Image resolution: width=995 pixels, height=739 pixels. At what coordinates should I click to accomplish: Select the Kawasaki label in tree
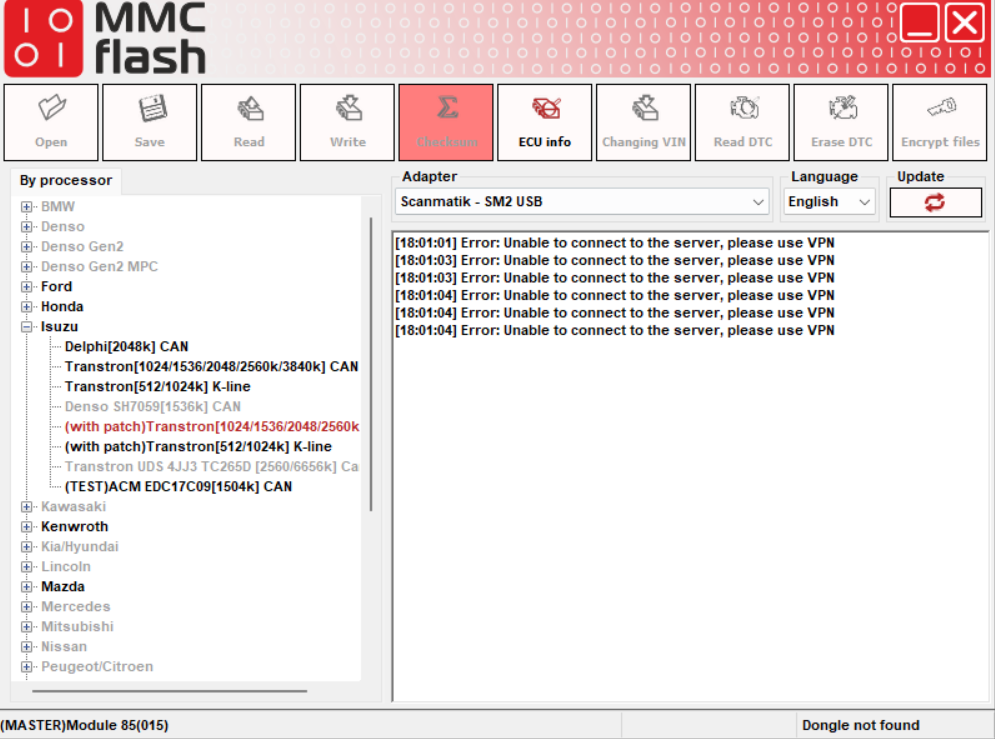pyautogui.click(x=74, y=507)
